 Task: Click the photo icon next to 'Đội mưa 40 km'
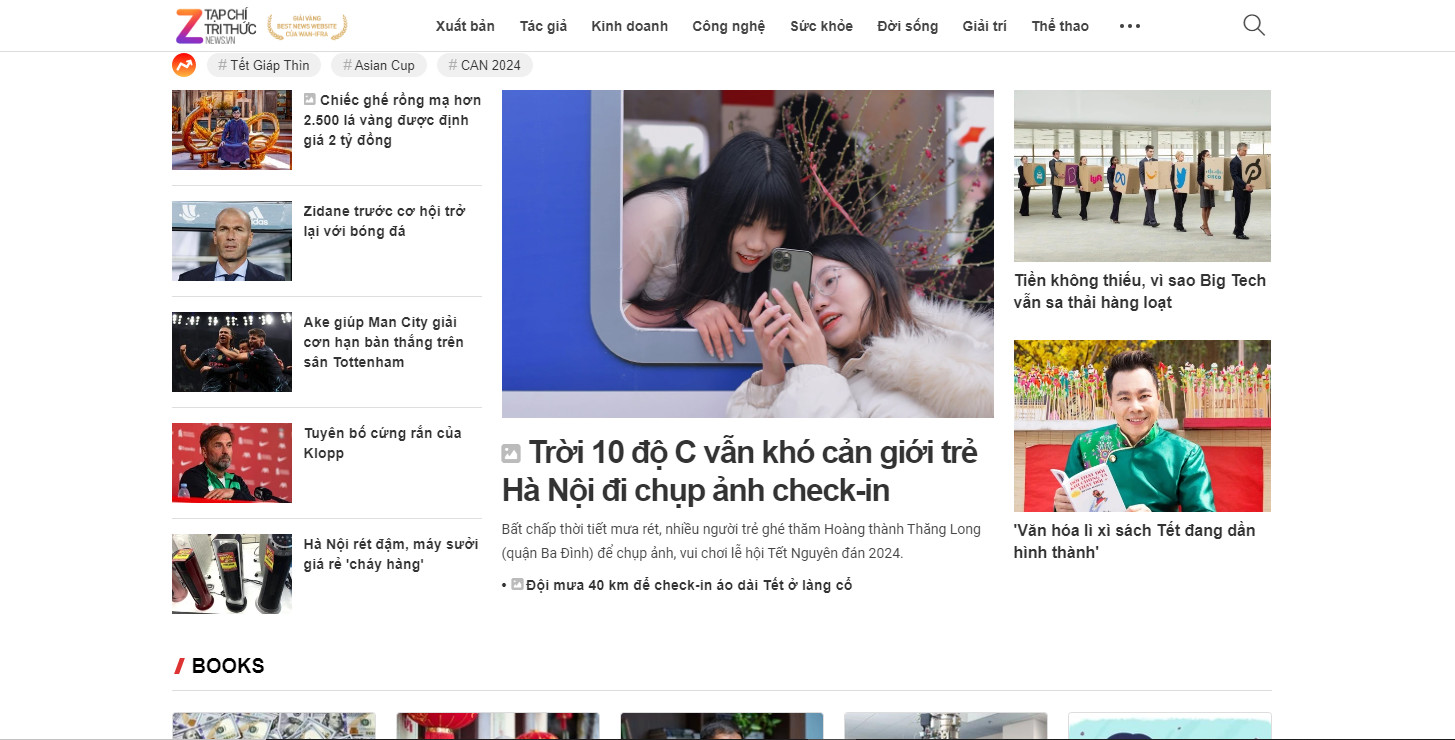click(x=517, y=584)
